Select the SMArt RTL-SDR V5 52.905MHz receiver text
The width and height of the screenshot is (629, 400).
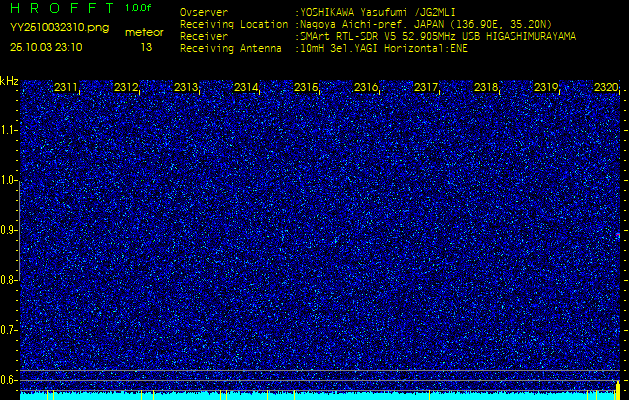(438, 37)
